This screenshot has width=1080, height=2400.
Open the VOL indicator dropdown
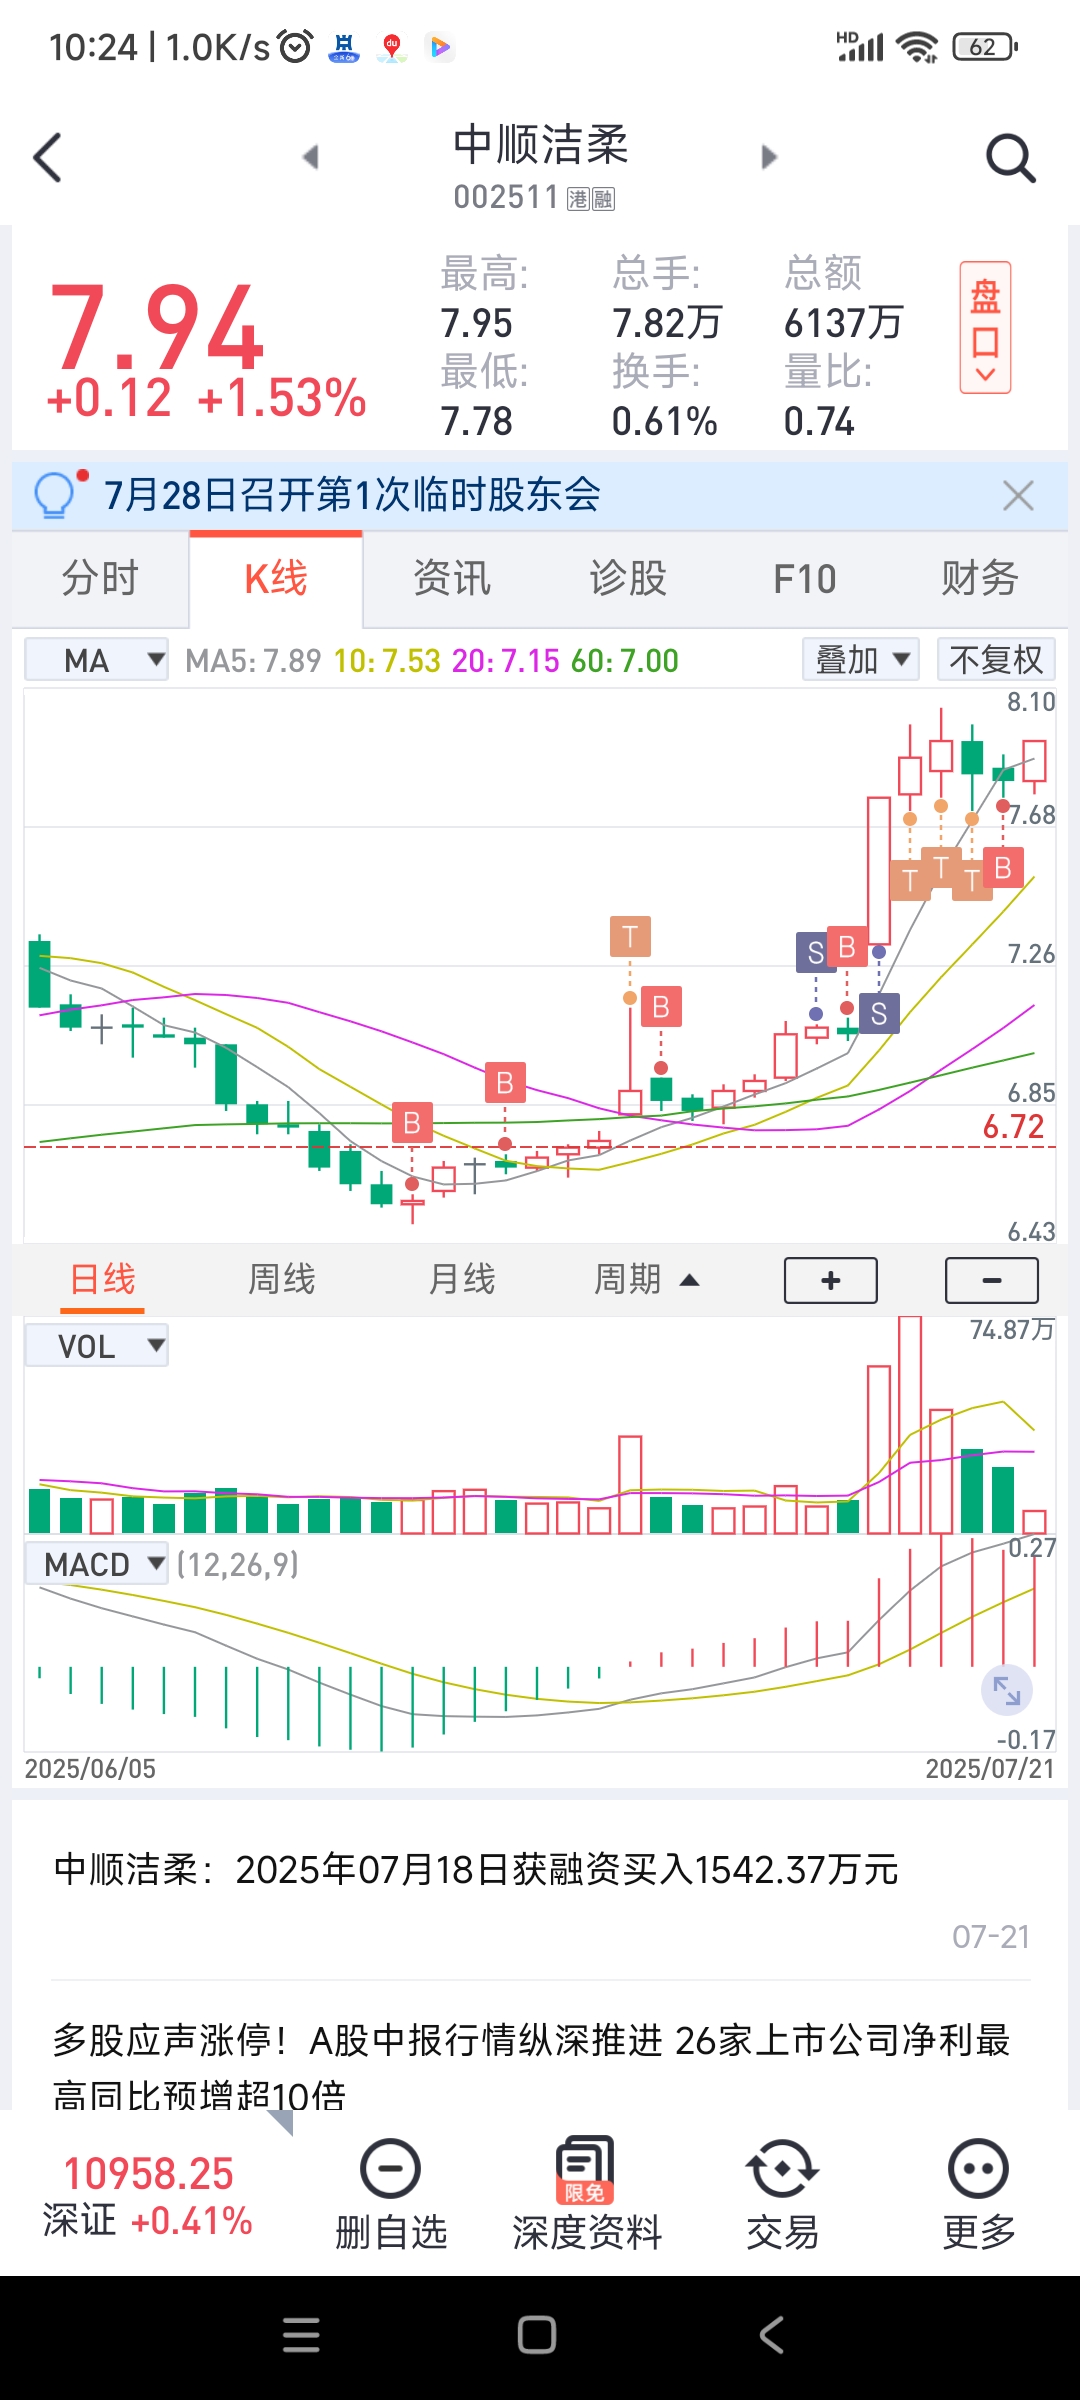[x=97, y=1346]
